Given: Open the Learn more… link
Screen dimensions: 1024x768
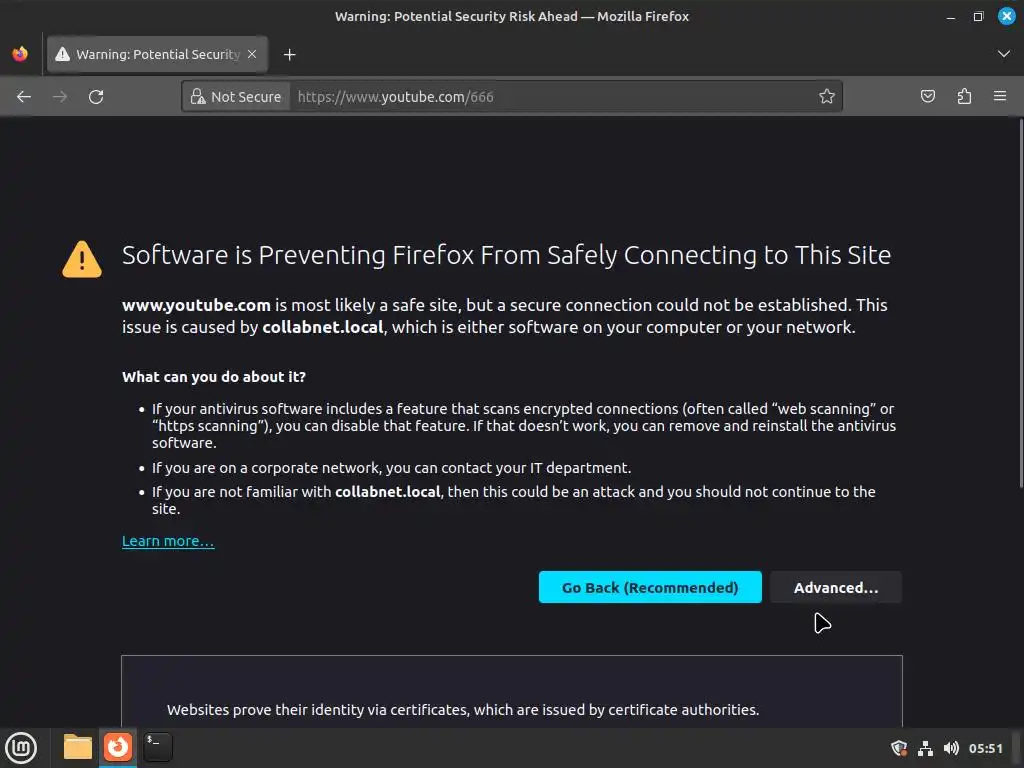Looking at the screenshot, I should (168, 541).
